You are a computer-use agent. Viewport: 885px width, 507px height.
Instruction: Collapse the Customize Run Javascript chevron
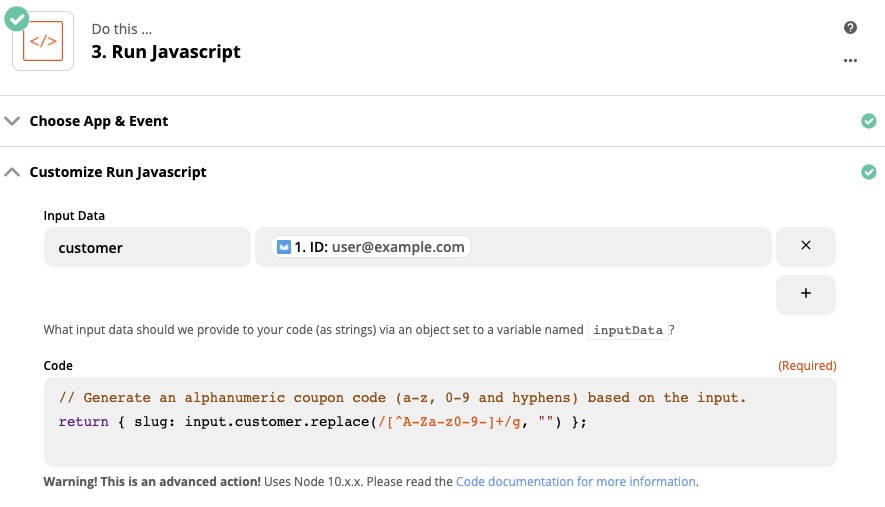pos(12,172)
